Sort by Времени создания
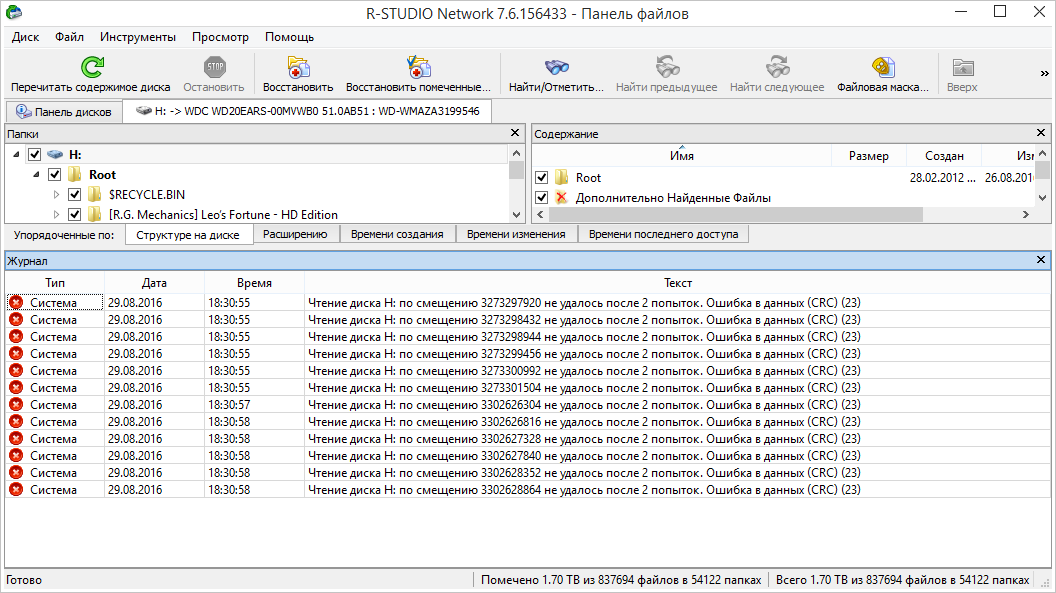Screen dimensions: 1056x593 pos(397,234)
